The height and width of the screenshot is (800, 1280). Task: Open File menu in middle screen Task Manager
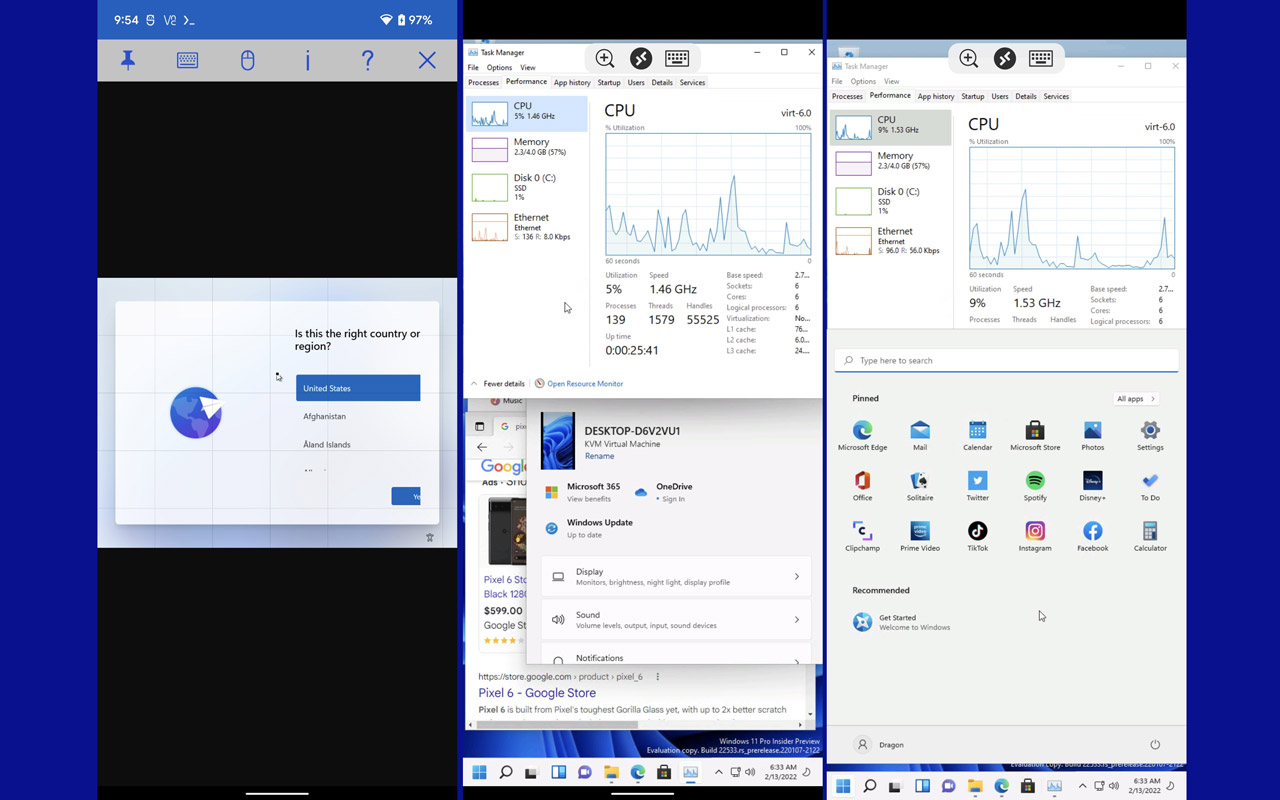point(474,68)
